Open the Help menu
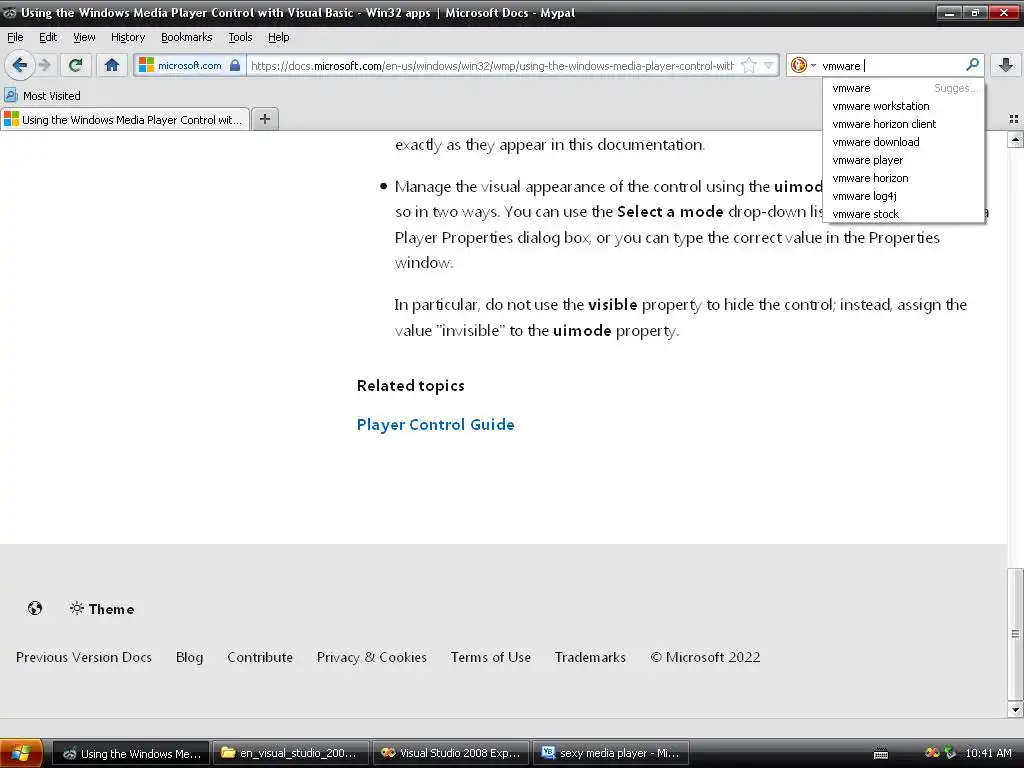The height and width of the screenshot is (768, 1024). point(278,37)
